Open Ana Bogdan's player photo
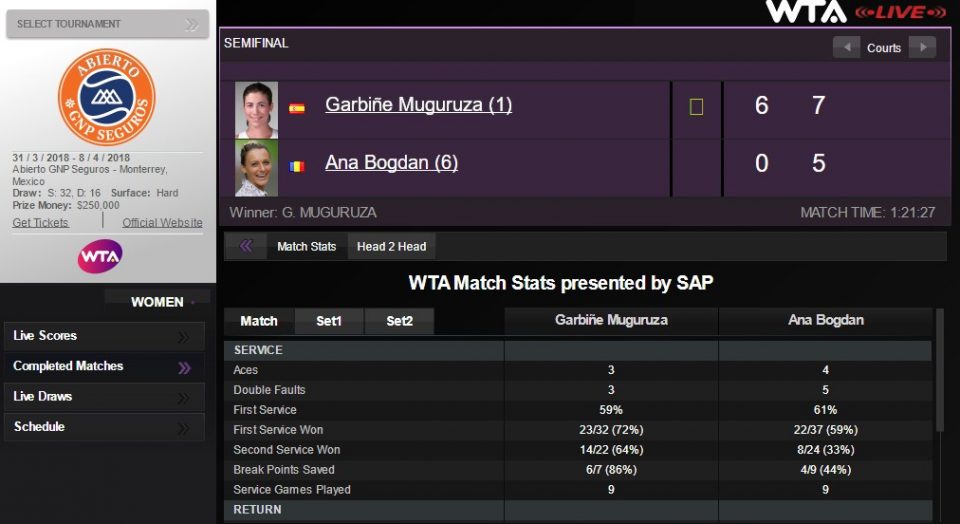960x524 pixels. pos(256,168)
